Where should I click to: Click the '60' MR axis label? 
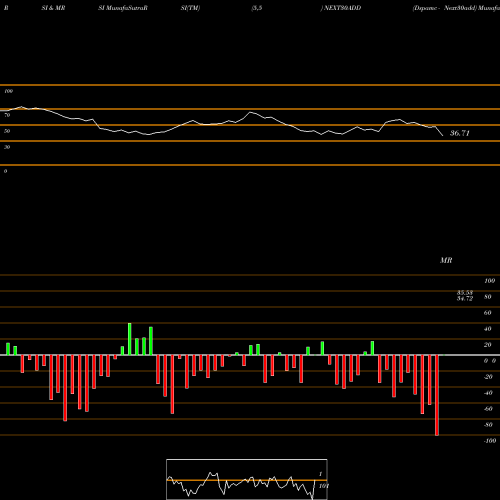pos(487,313)
